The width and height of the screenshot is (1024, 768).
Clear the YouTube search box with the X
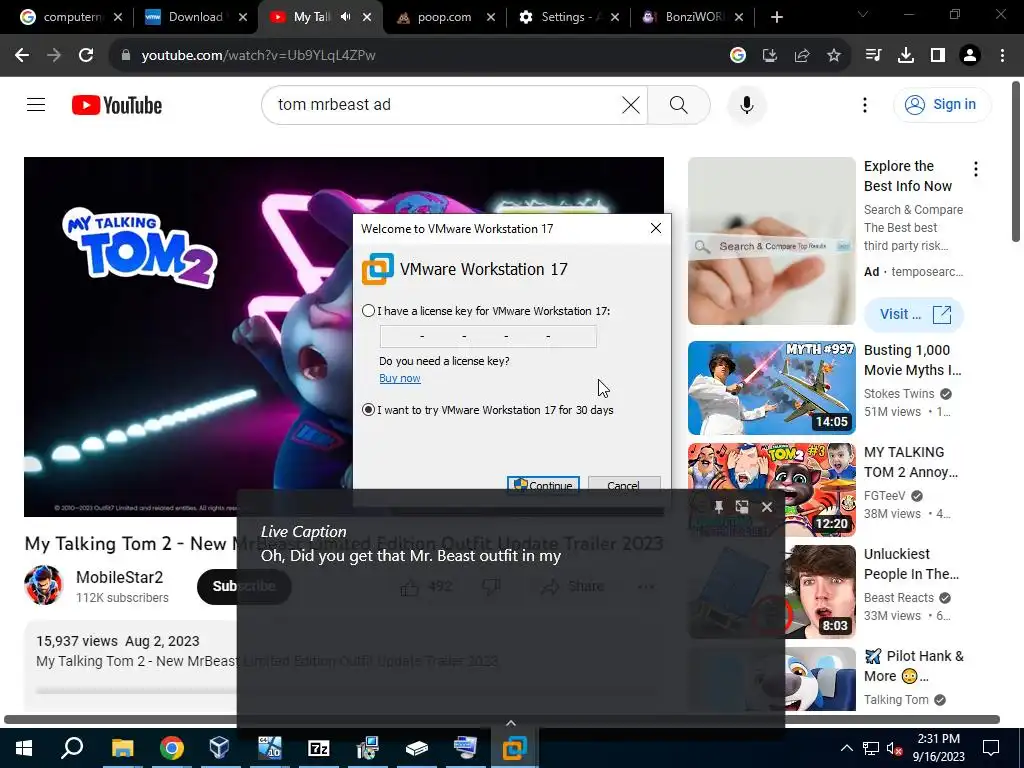click(630, 104)
